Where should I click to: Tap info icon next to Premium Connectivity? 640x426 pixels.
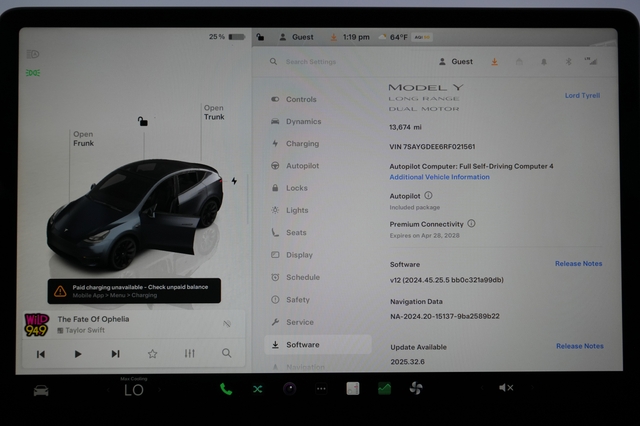(x=471, y=224)
